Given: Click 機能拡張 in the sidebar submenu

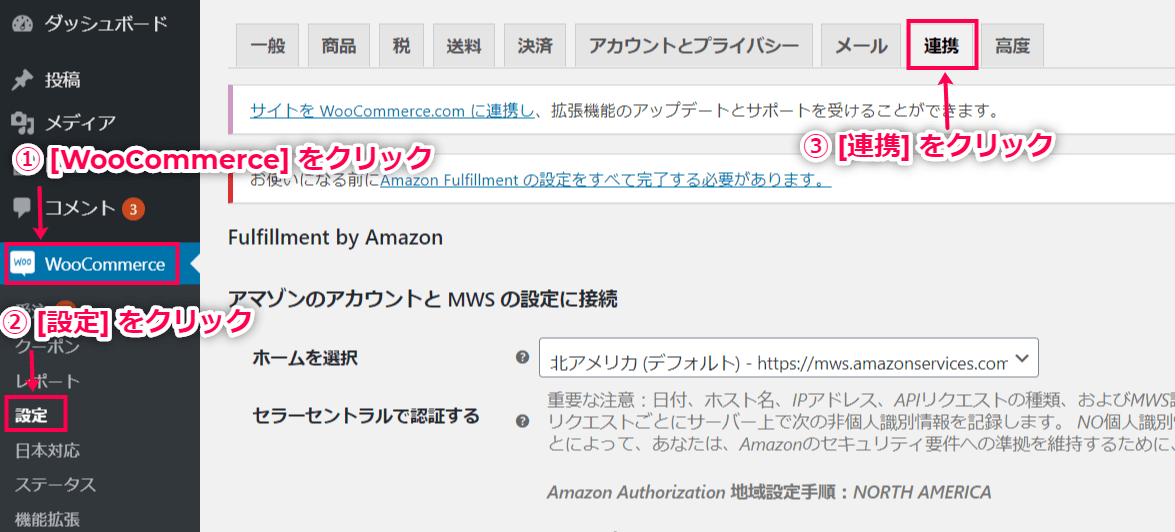Looking at the screenshot, I should pos(48,519).
